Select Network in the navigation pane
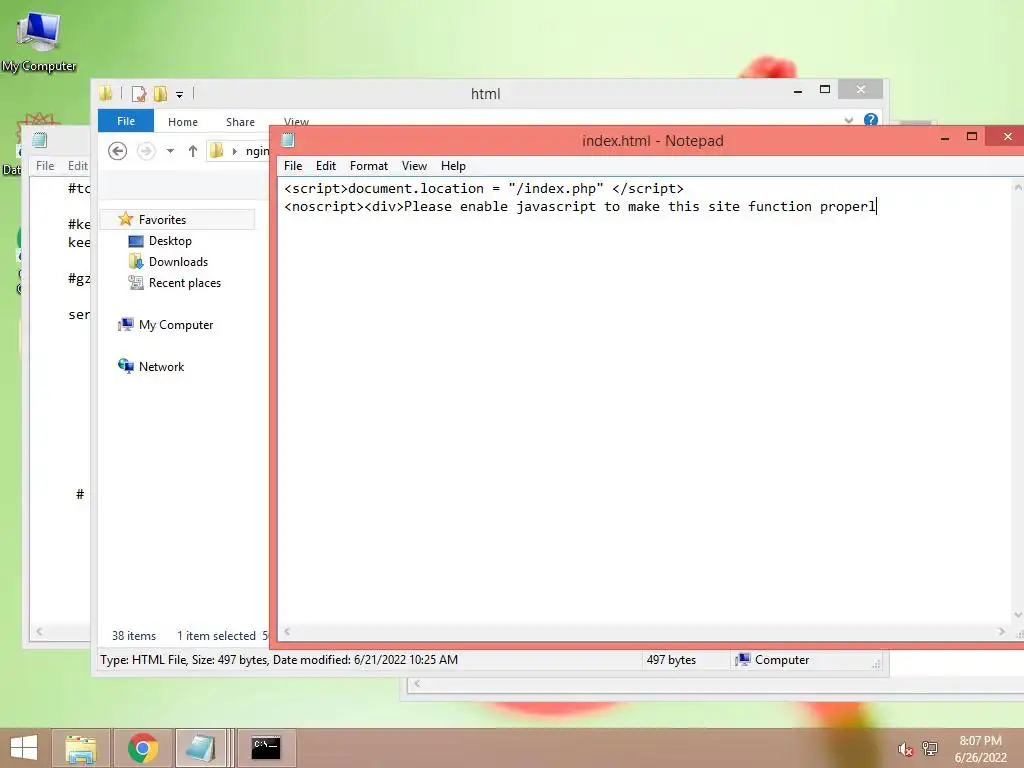The image size is (1024, 768). coord(161,366)
